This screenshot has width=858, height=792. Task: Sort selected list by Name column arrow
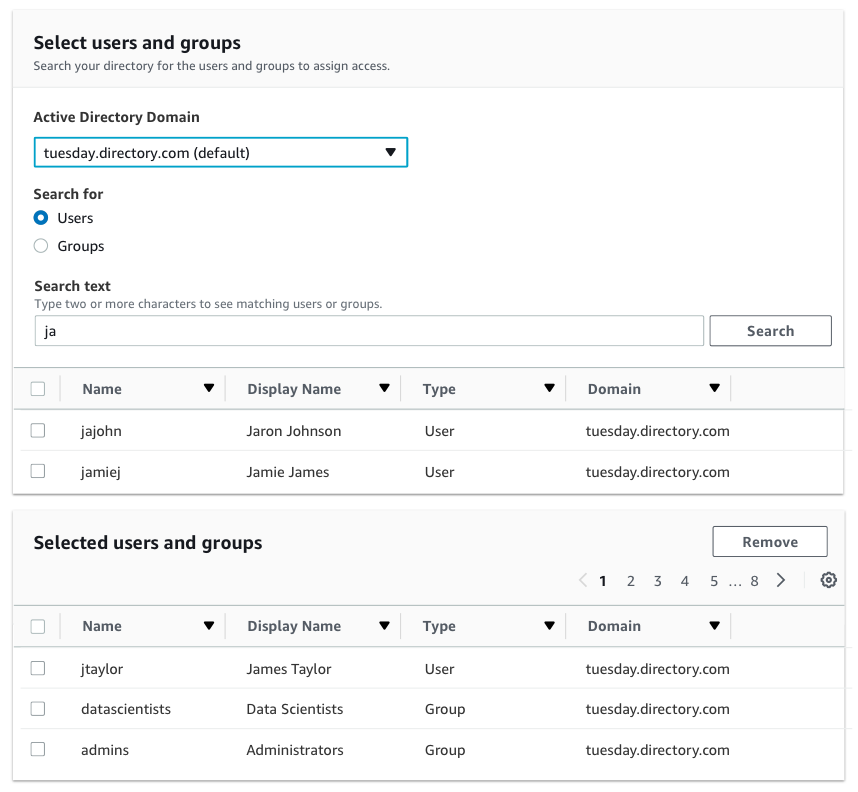tap(209, 626)
